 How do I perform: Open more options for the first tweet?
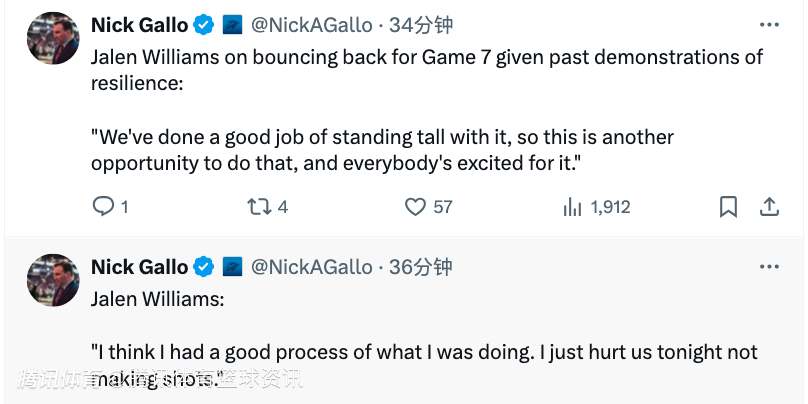[768, 24]
